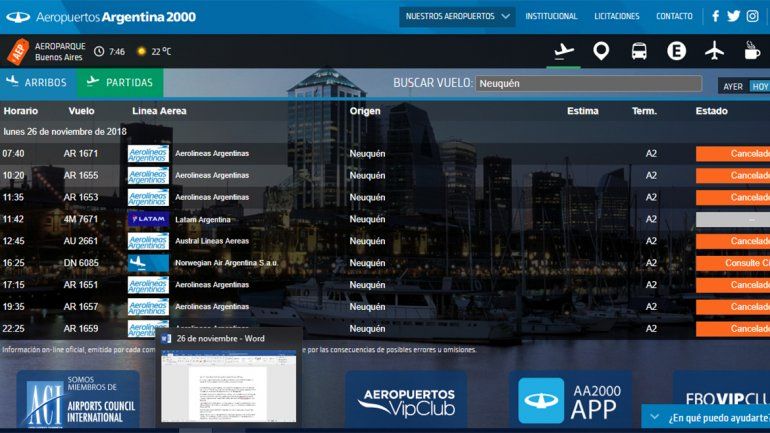Open the parking E icon
Viewport: 770px width, 433px height.
676,51
